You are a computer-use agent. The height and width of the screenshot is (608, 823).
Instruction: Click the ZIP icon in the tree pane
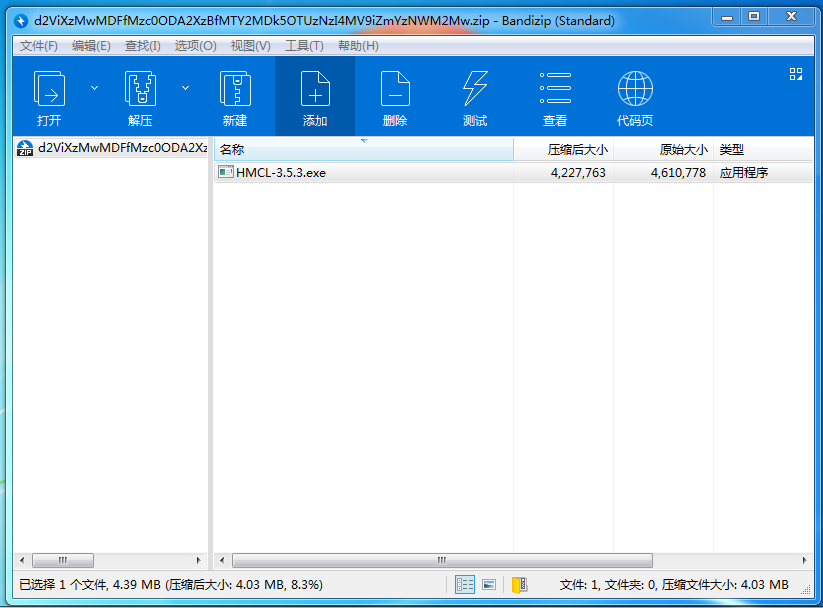click(25, 148)
